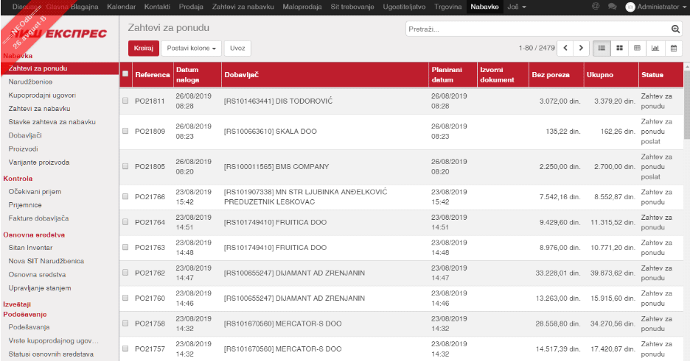This screenshot has width=690, height=361.
Task: Open the Trgovina menu
Action: (448, 7)
